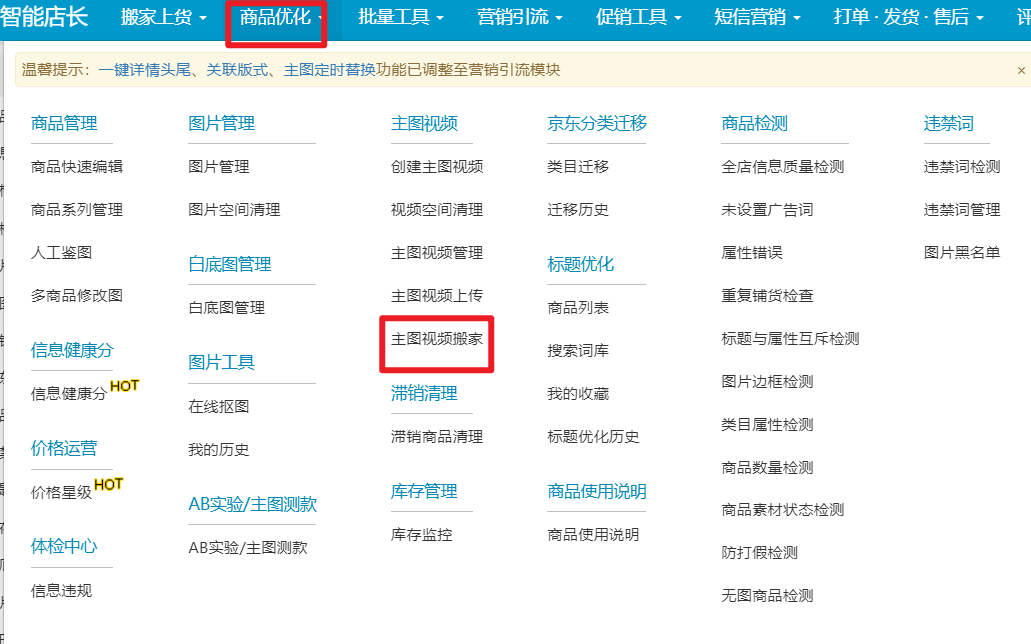Open 打单·发货·售后 menu

pos(908,17)
